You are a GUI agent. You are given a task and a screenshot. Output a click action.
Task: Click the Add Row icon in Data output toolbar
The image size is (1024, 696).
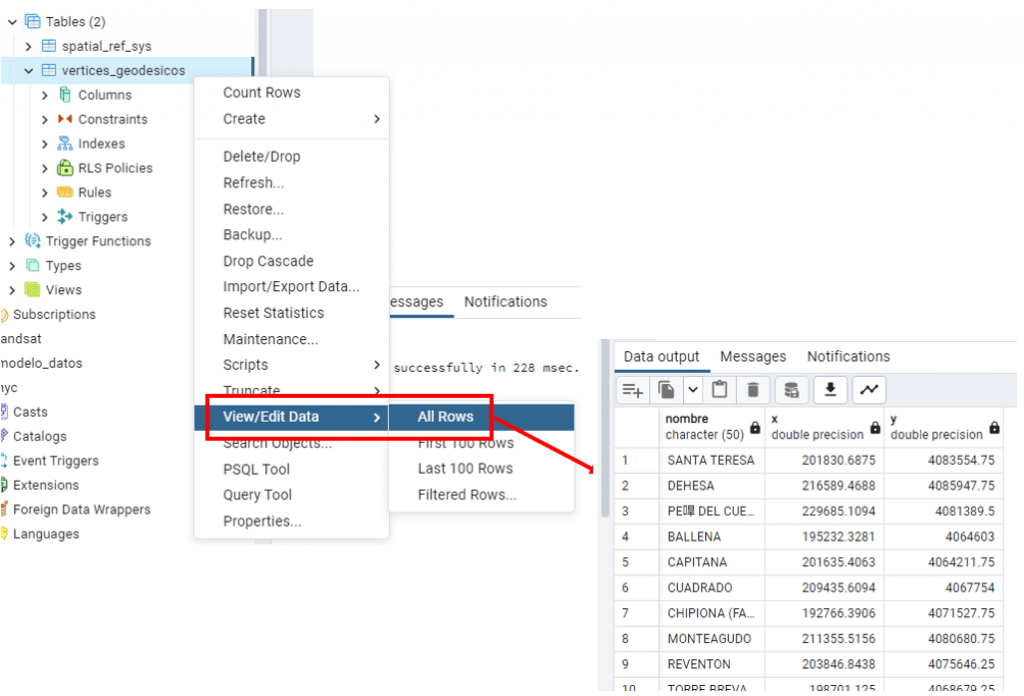click(633, 390)
